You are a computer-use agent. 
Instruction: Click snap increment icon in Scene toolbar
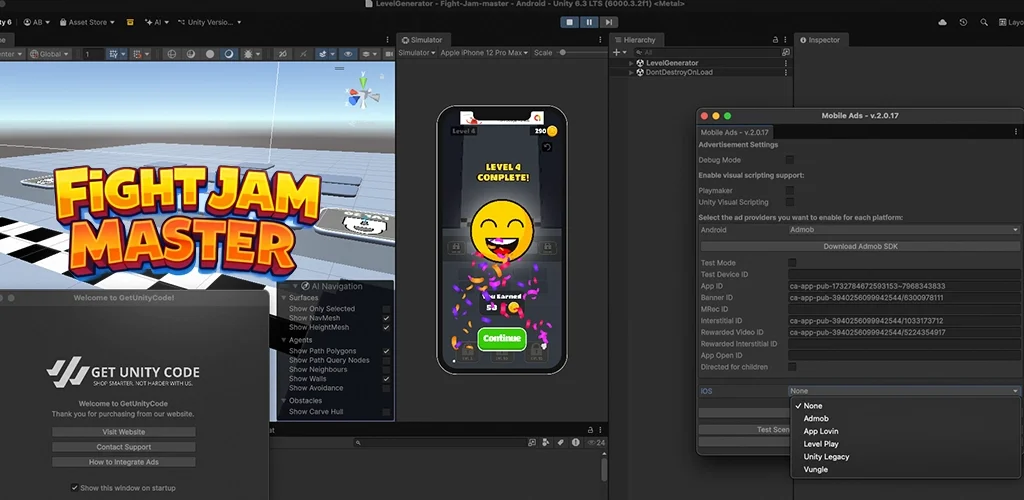click(136, 54)
